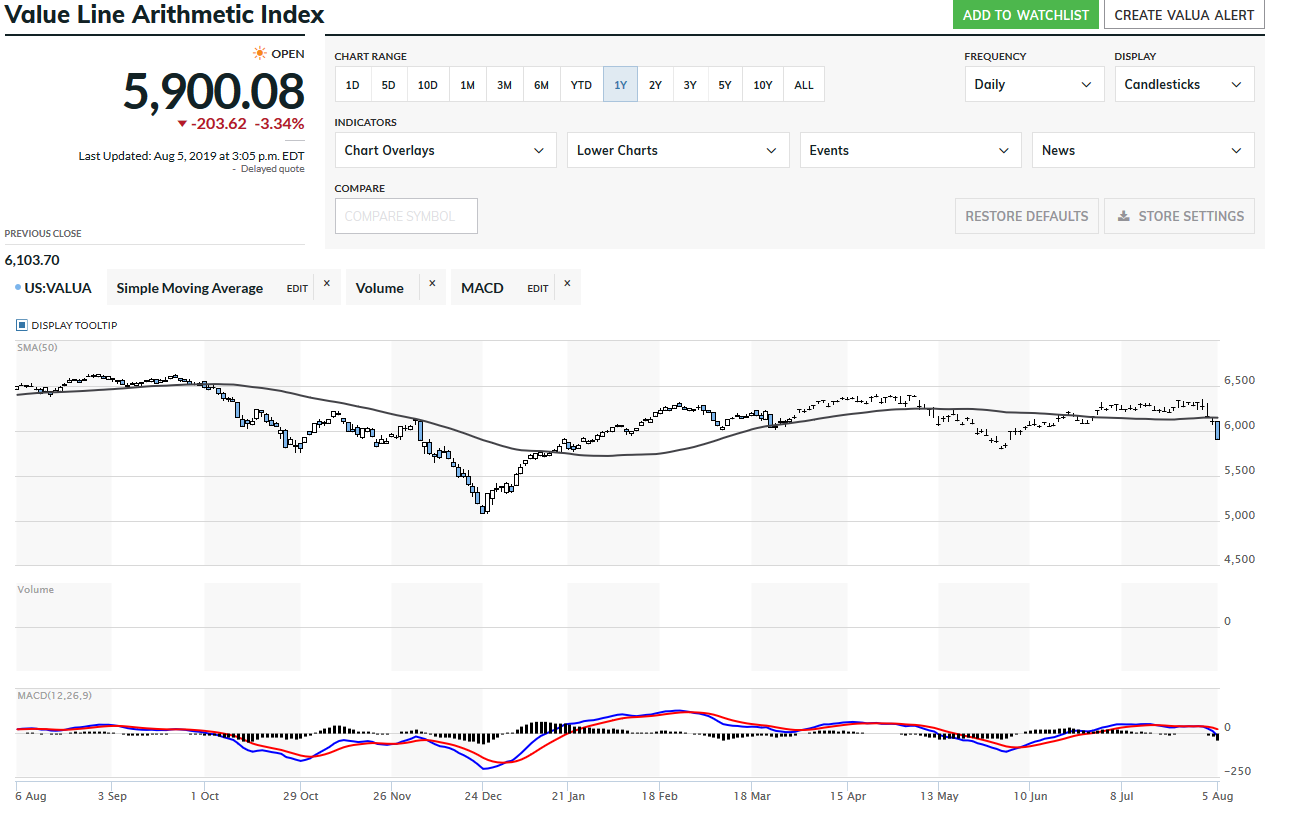Image resolution: width=1291 pixels, height=827 pixels.
Task: Click the 5 Aug date axis label
Action: click(1217, 797)
